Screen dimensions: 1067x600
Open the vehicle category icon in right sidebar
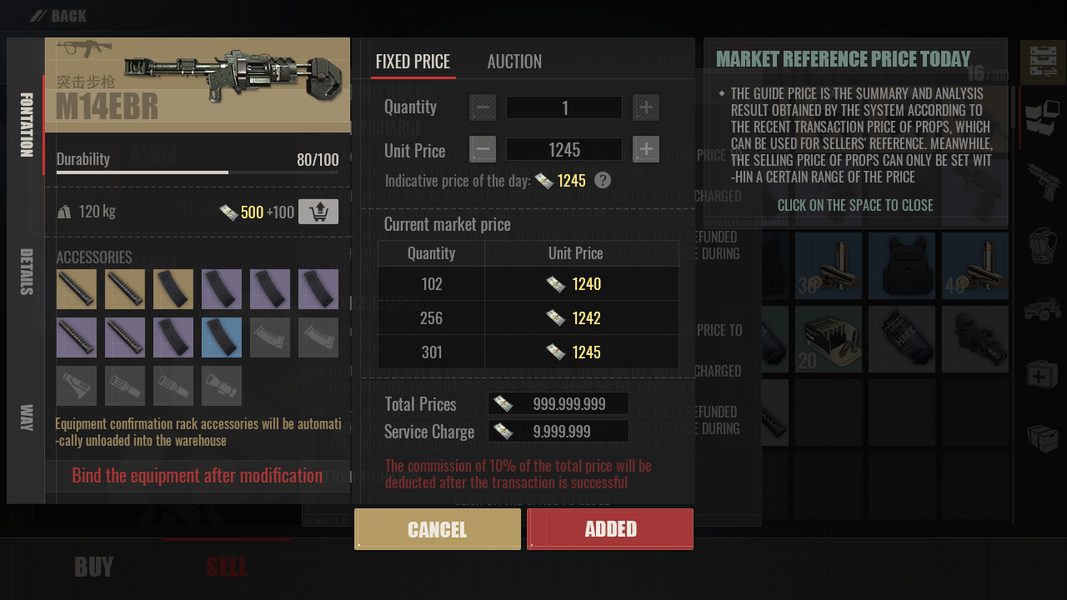[1043, 310]
